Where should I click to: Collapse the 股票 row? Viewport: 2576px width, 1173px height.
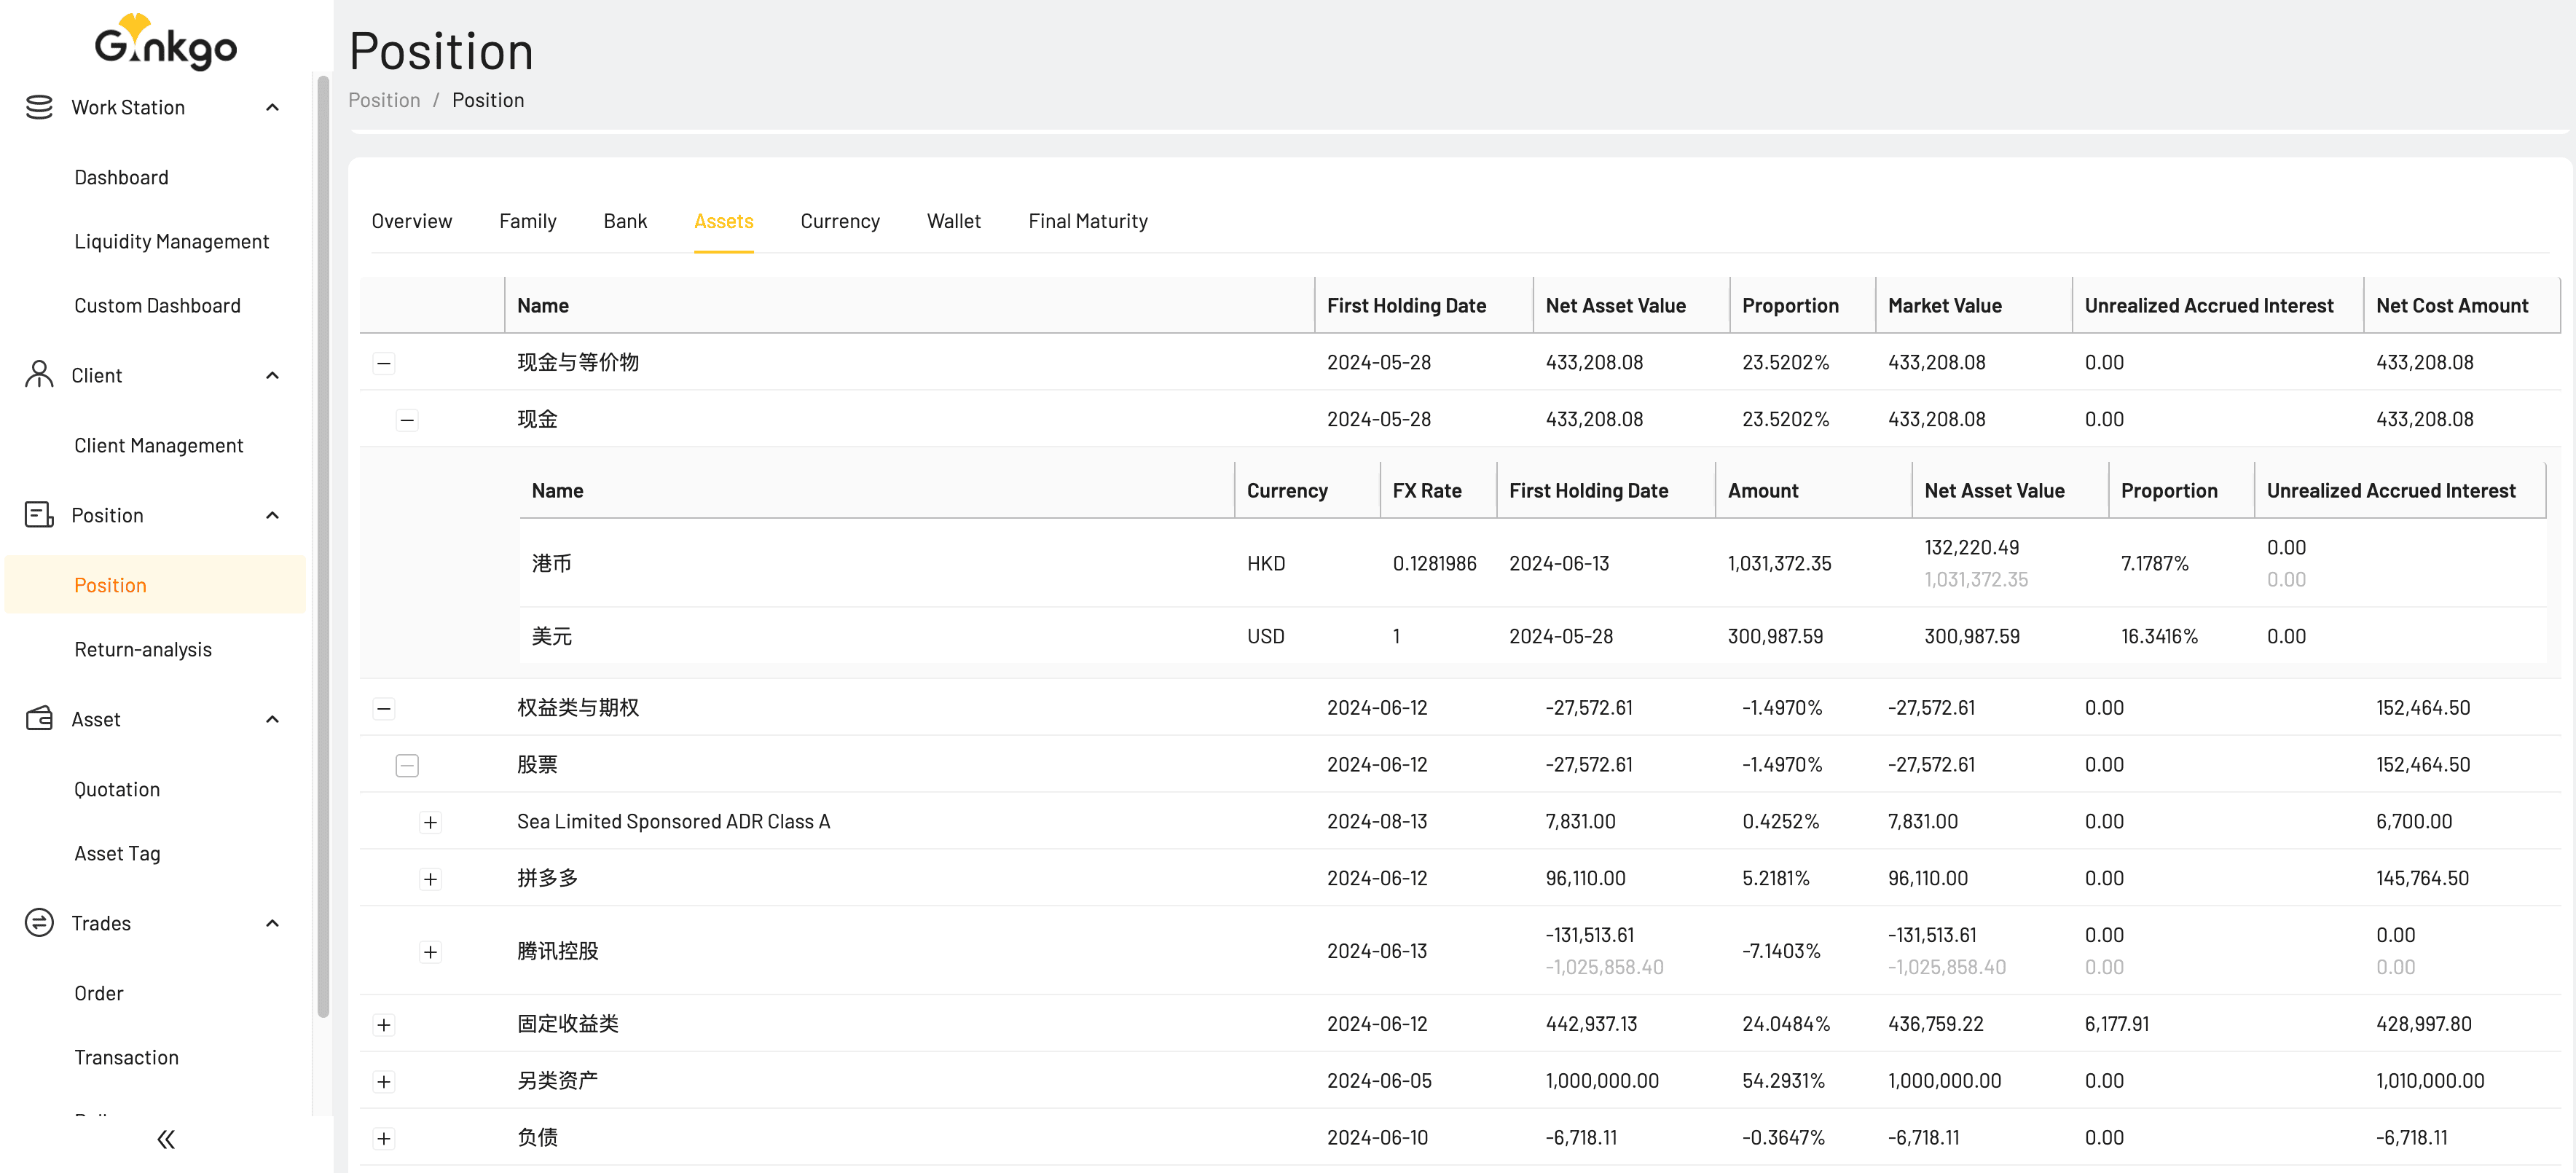(x=407, y=765)
